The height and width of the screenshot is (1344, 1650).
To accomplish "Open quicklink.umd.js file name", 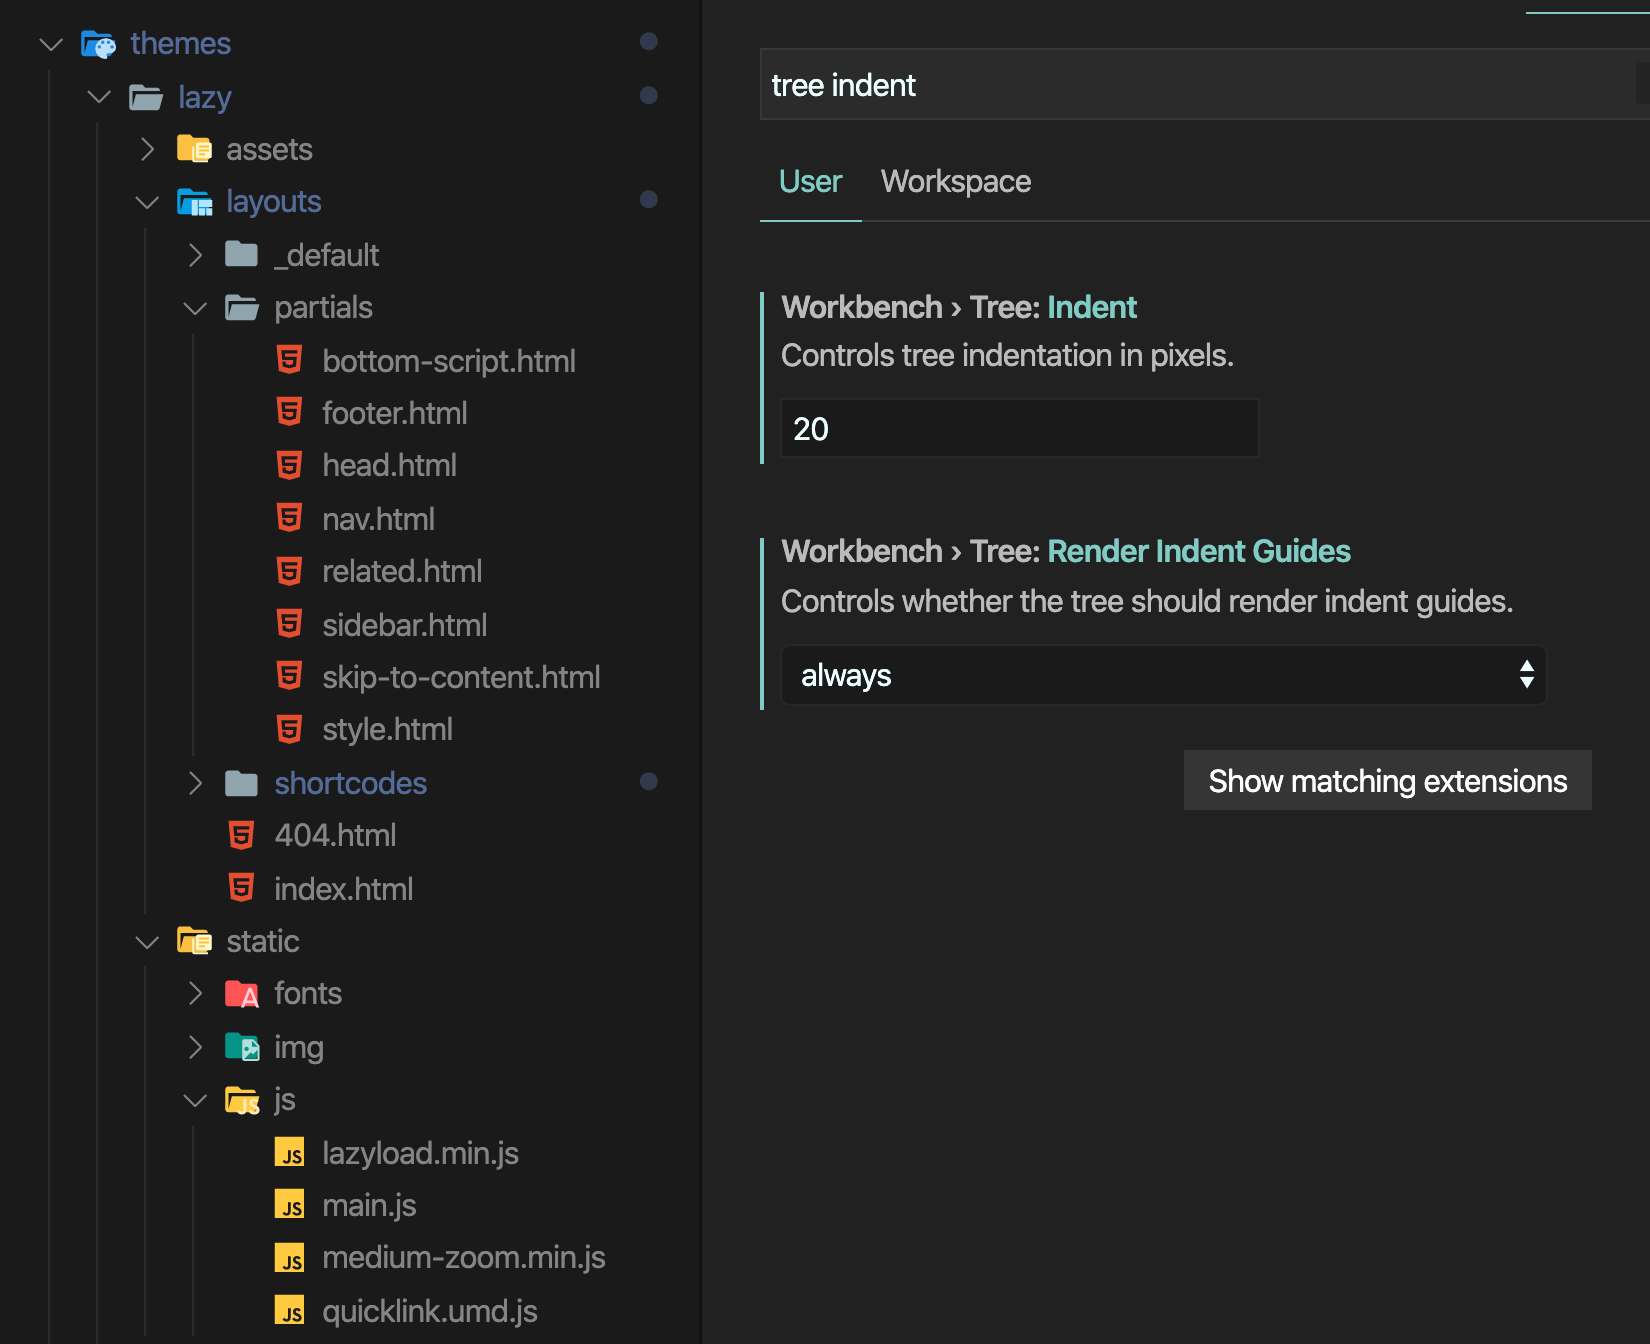I will pos(430,1311).
